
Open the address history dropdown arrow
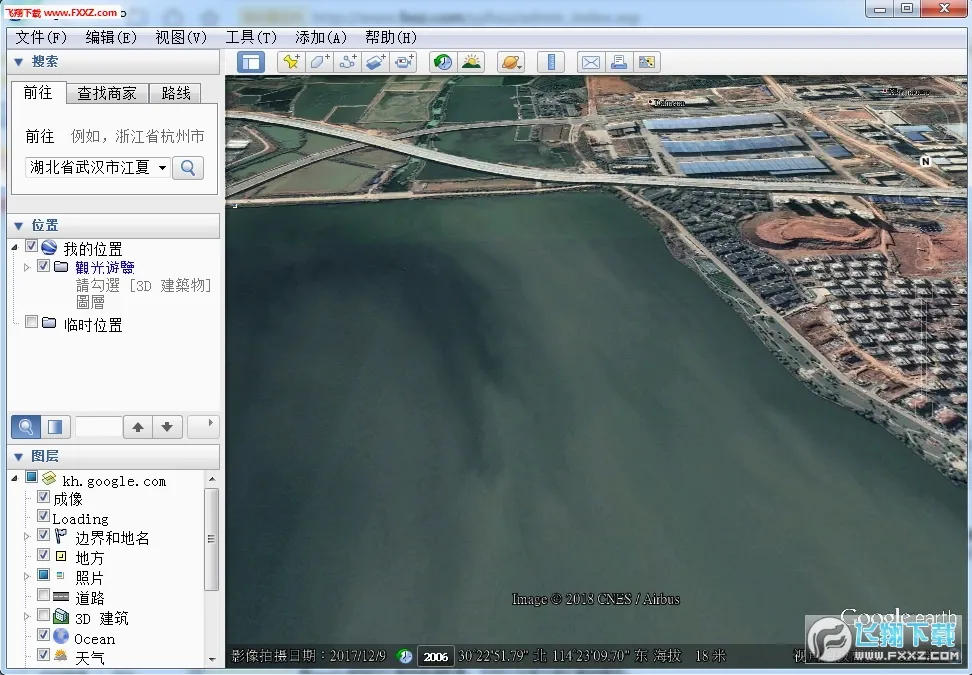162,167
